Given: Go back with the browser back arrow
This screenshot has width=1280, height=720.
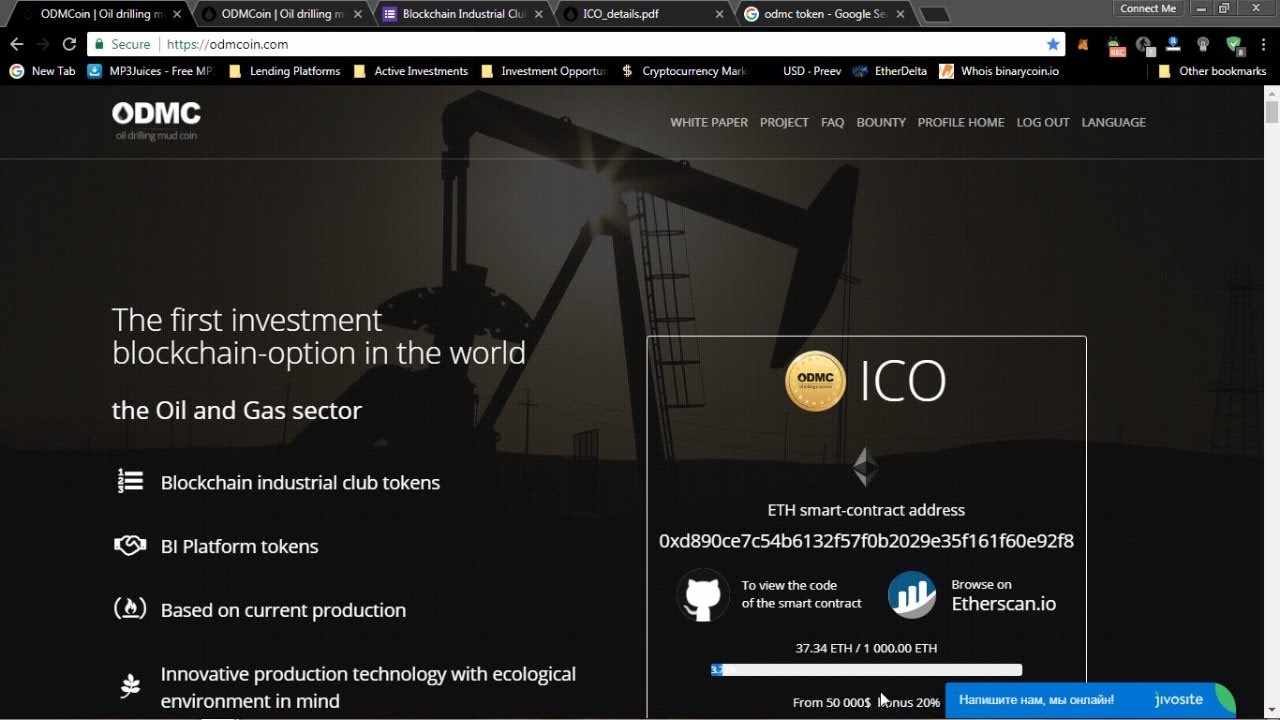Looking at the screenshot, I should tap(16, 45).
